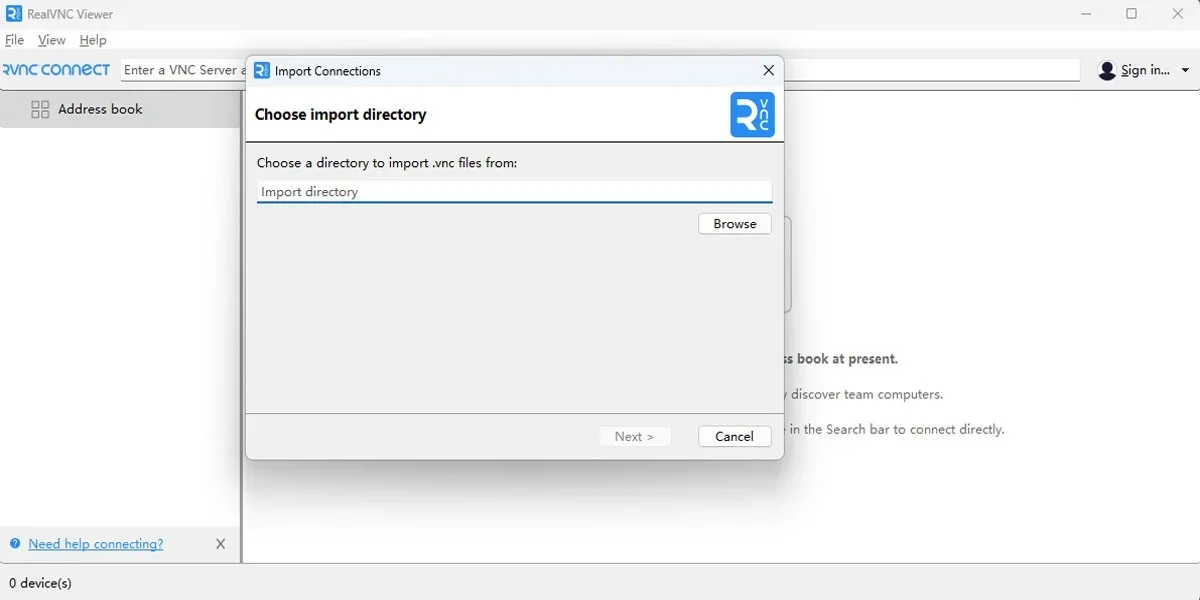This screenshot has height=600, width=1200.
Task: Open the Need help connecting link
Action: coord(96,544)
